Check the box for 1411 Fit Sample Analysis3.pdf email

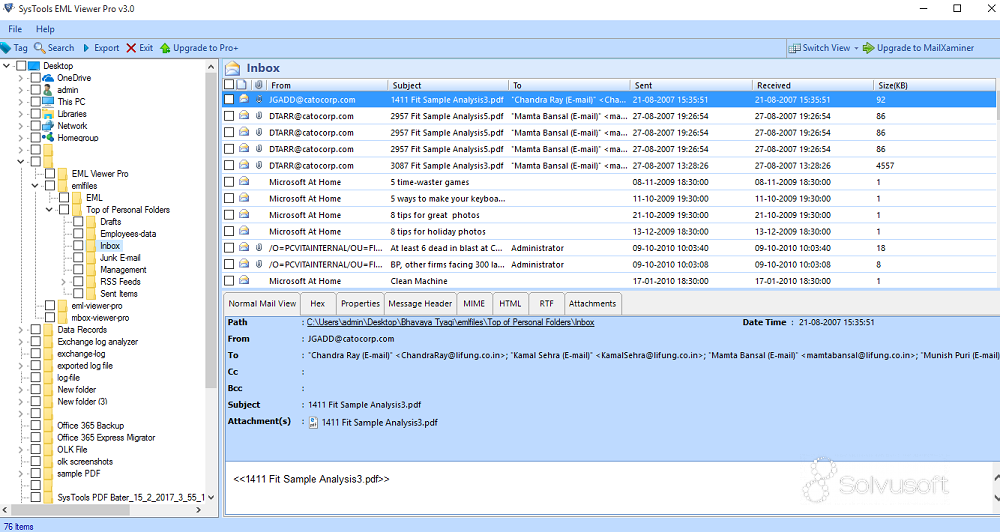(x=229, y=100)
